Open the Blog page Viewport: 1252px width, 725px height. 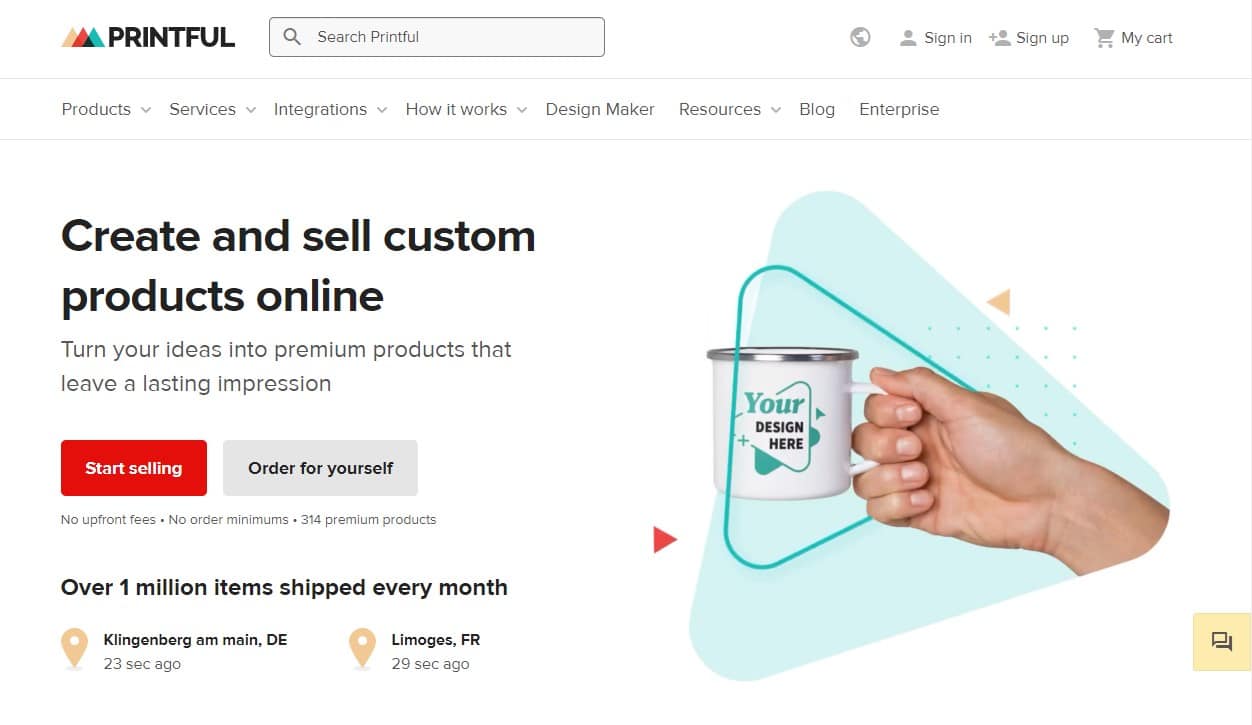tap(817, 109)
